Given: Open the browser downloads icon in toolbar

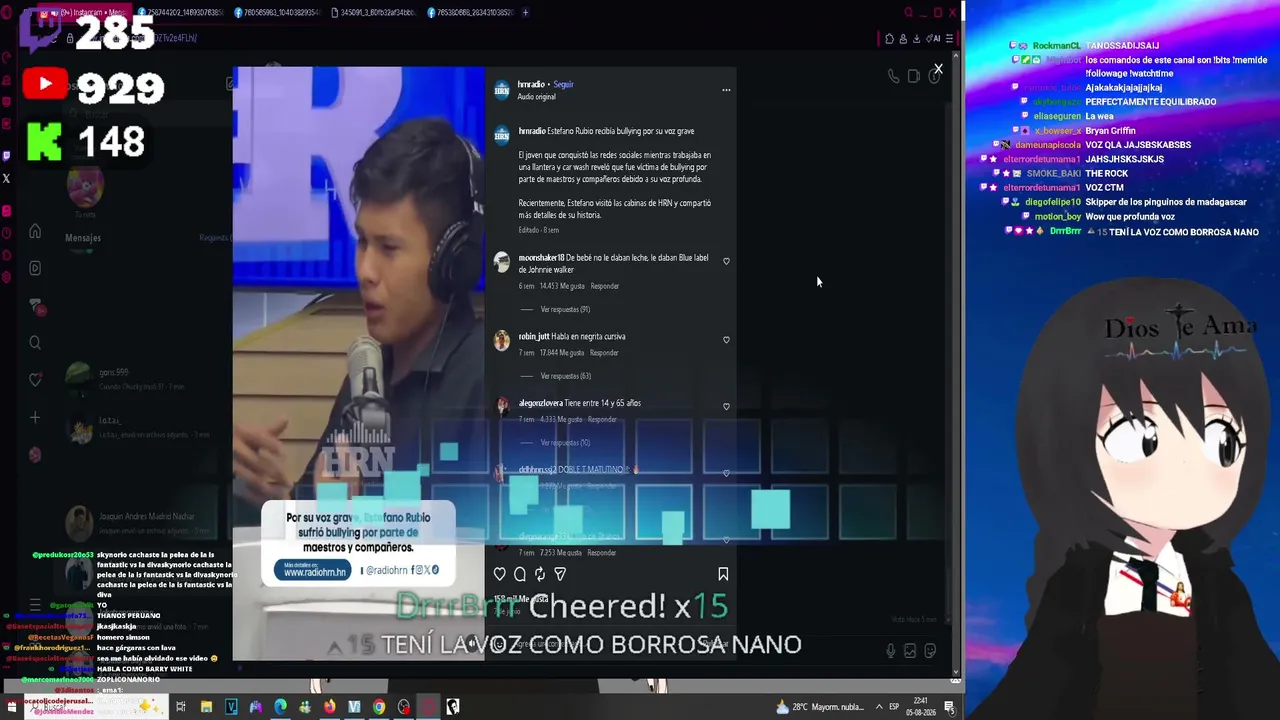Looking at the screenshot, I should tap(917, 39).
